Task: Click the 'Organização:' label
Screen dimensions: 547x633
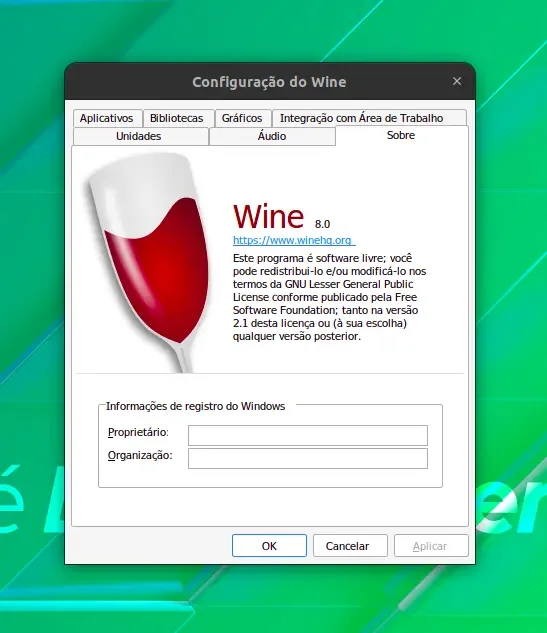Action: coord(140,456)
